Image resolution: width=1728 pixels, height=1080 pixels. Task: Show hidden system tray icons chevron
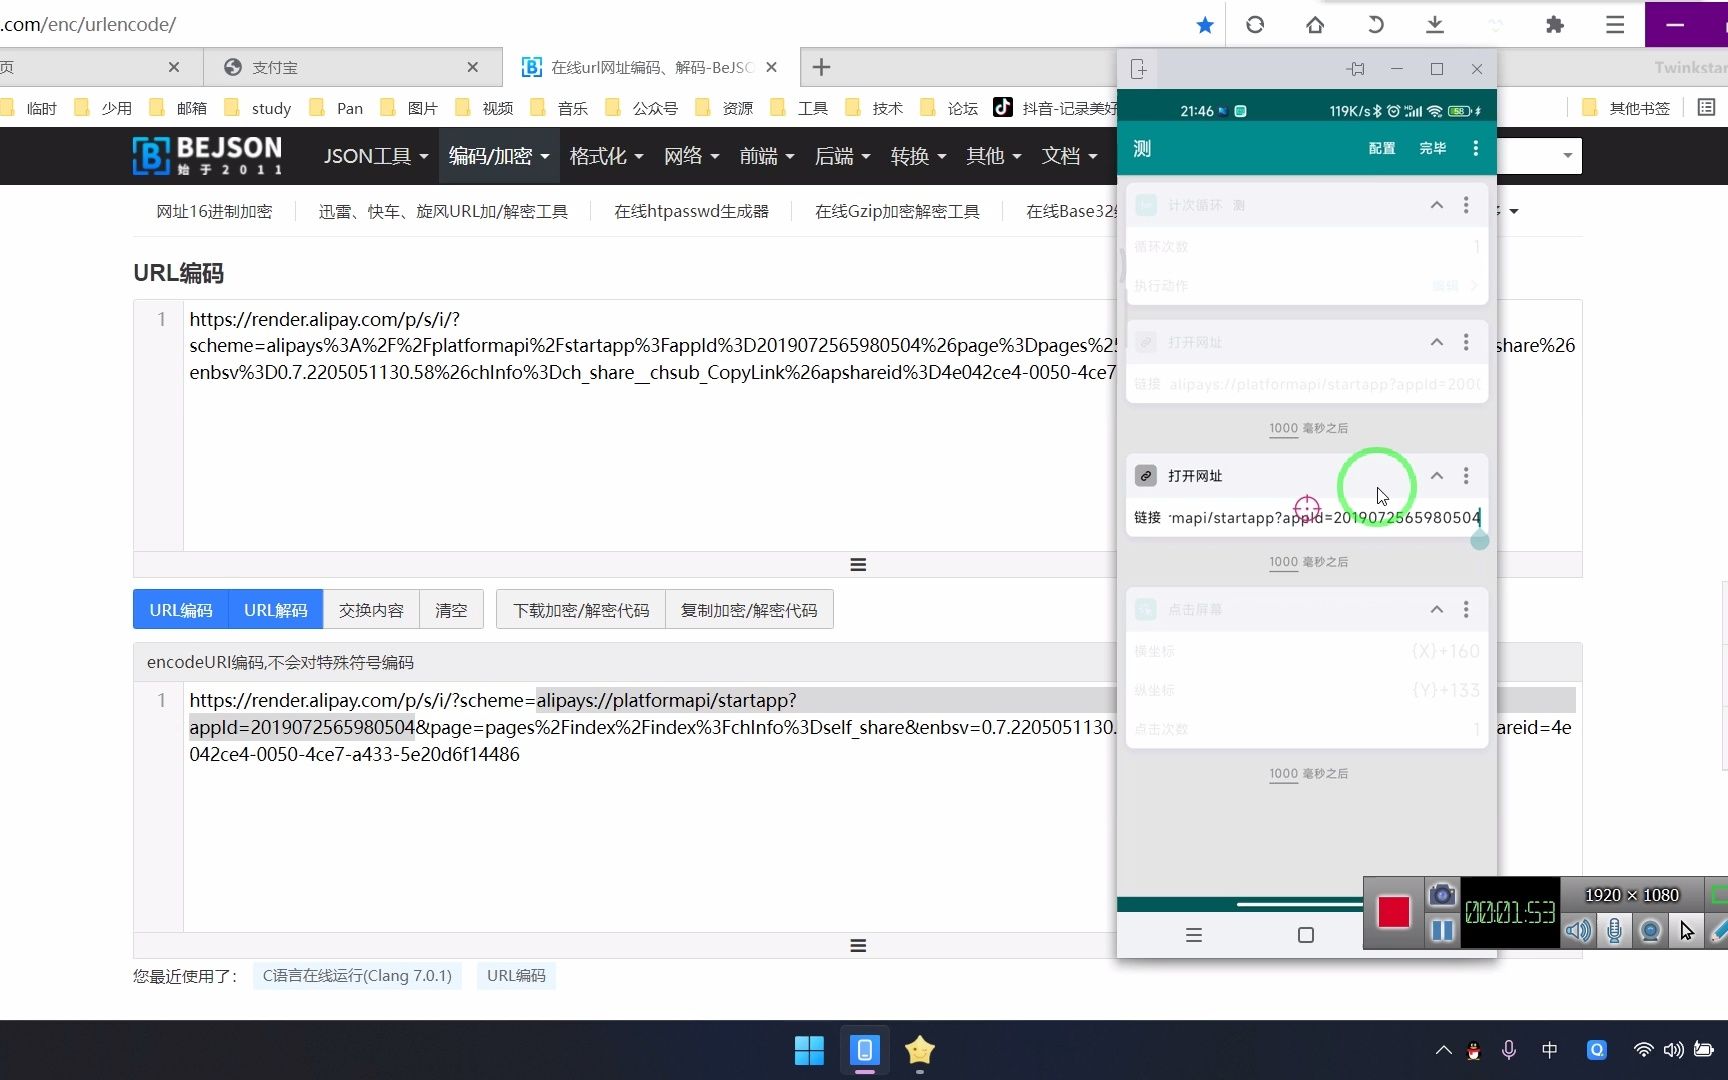coord(1443,1050)
